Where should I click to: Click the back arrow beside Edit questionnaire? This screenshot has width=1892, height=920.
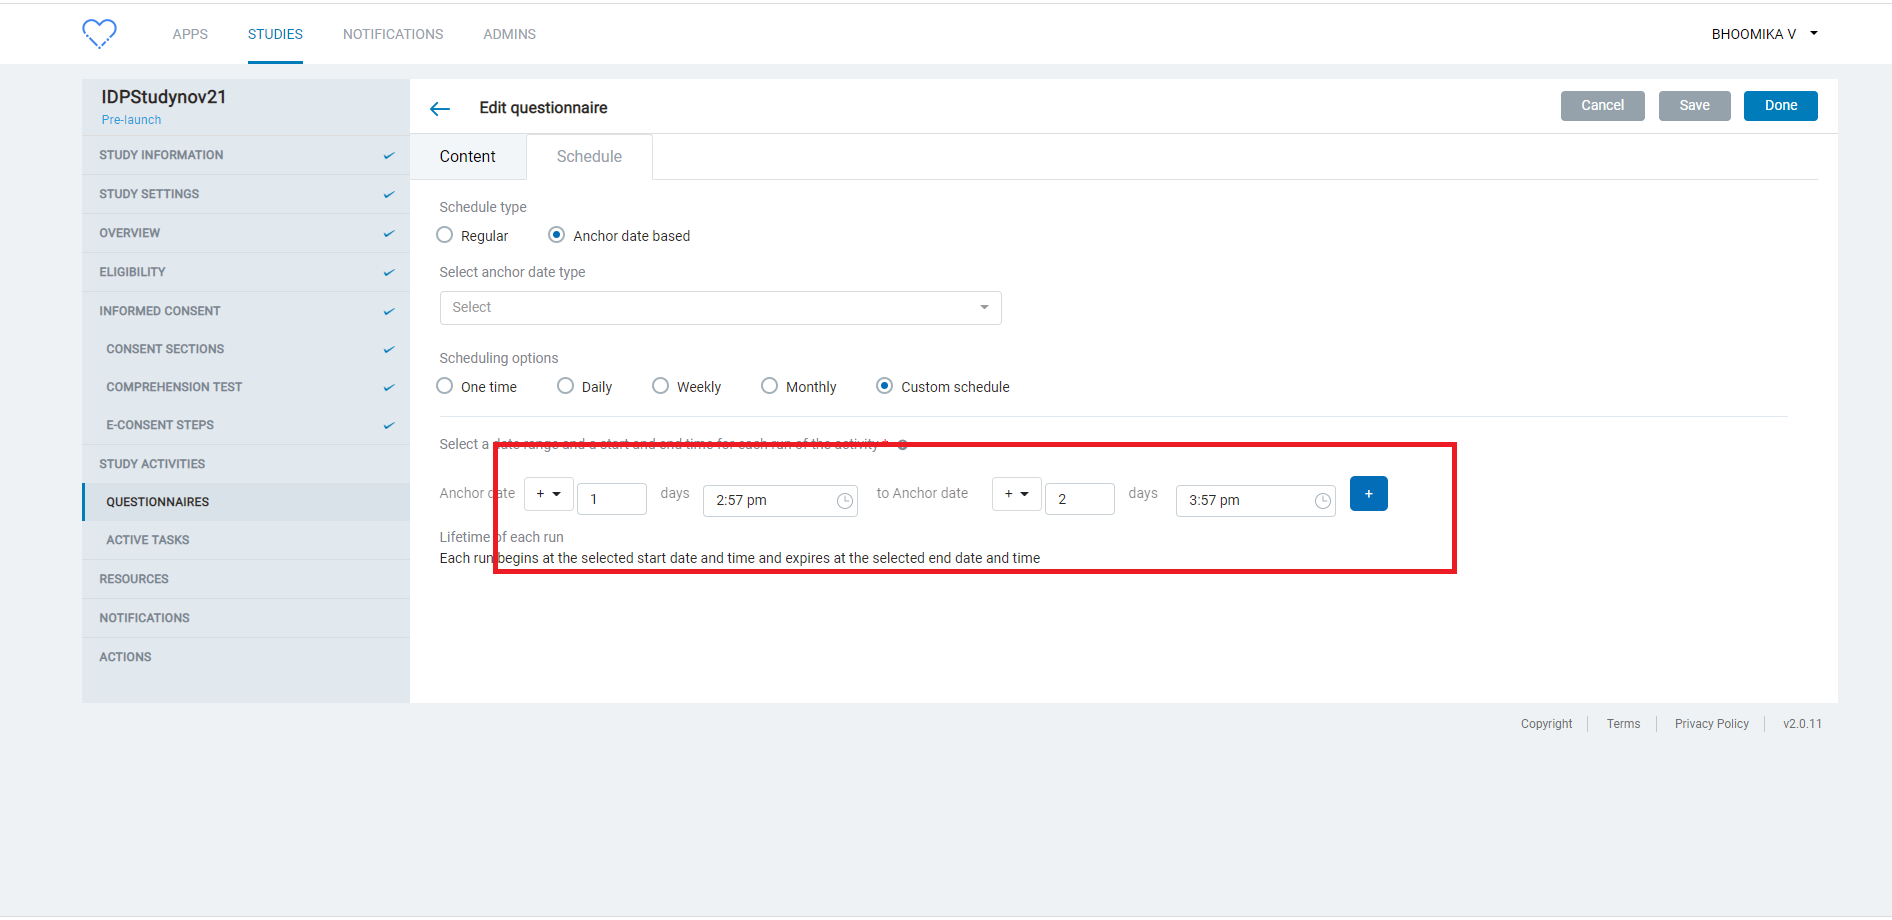click(440, 108)
